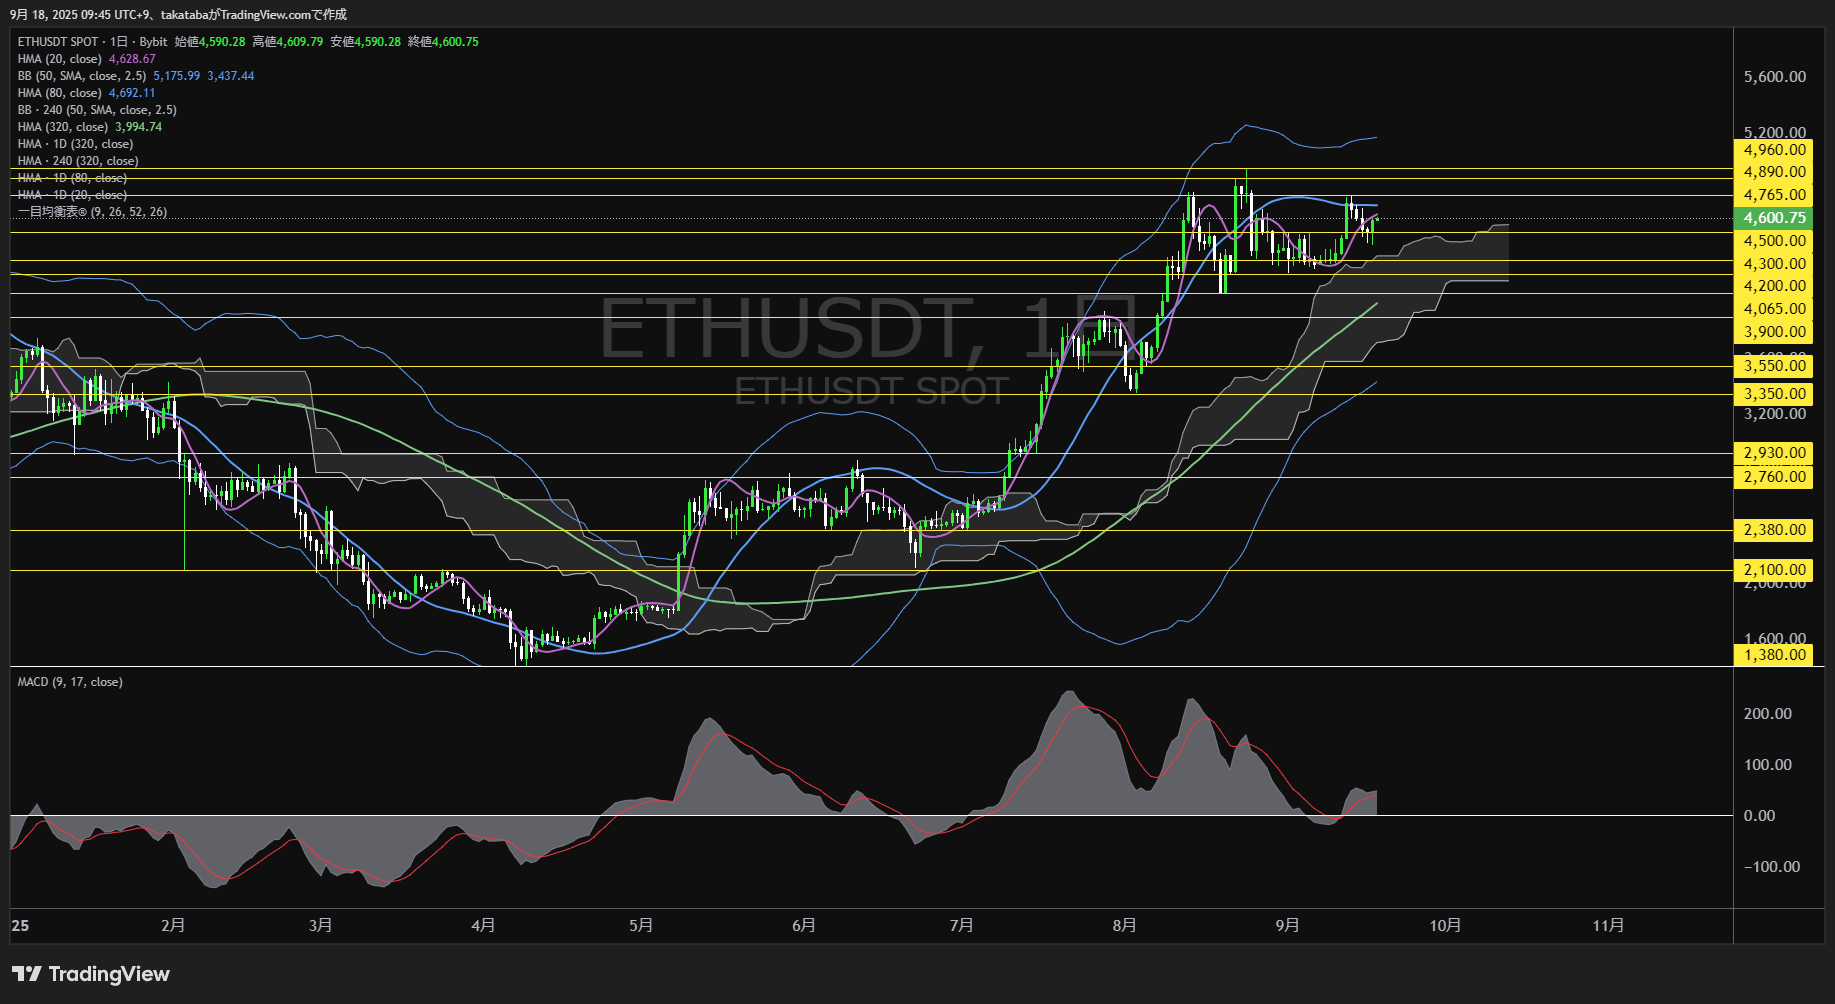Click the BB · 240 indicator legend
Screen dimensions: 1835x1004
click(97, 110)
